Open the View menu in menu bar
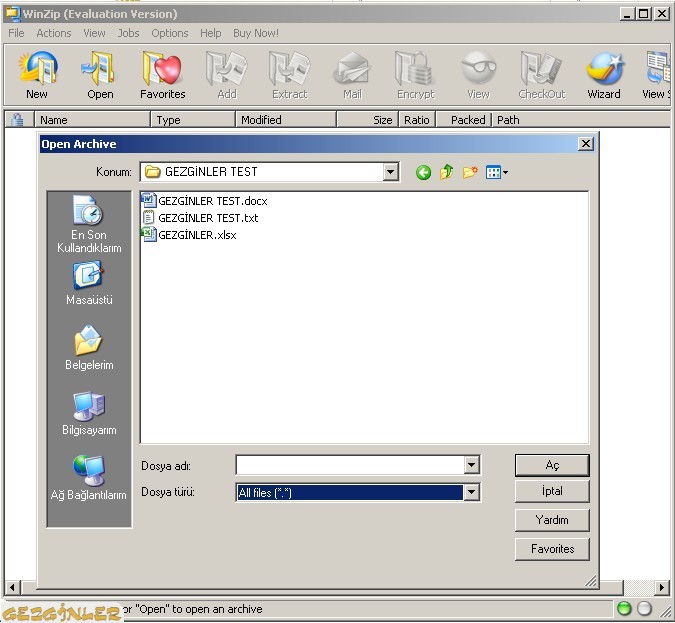 coord(94,33)
